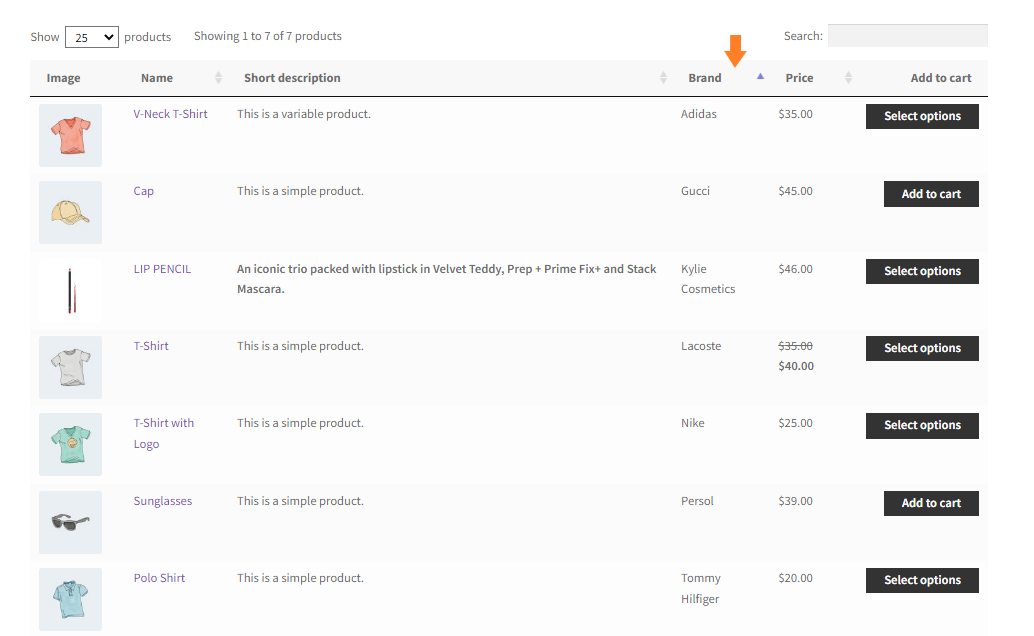Open the Sunglasses product link
This screenshot has width=1034, height=636.
163,501
